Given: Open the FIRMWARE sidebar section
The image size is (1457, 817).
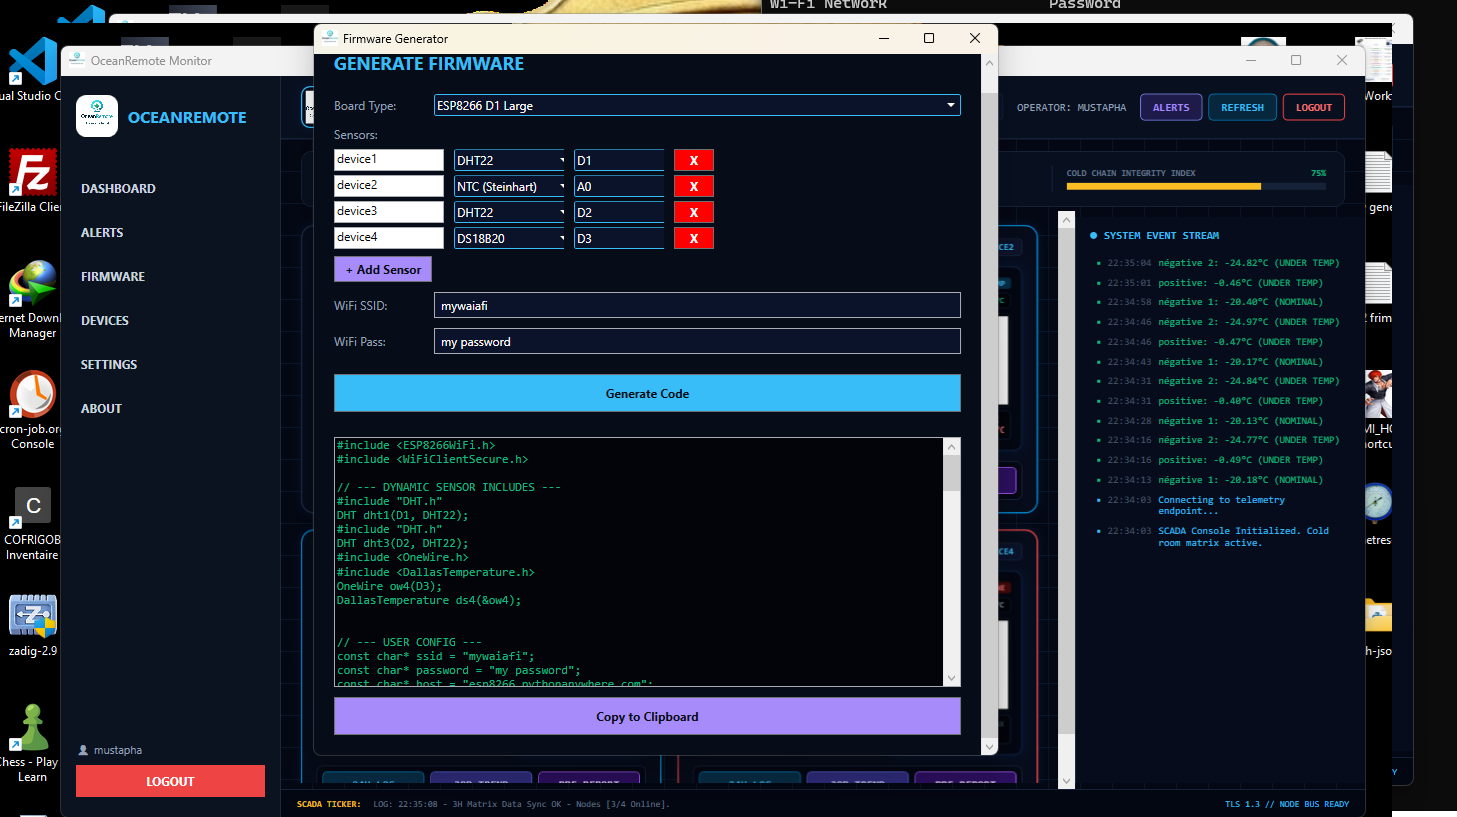Looking at the screenshot, I should (x=113, y=276).
